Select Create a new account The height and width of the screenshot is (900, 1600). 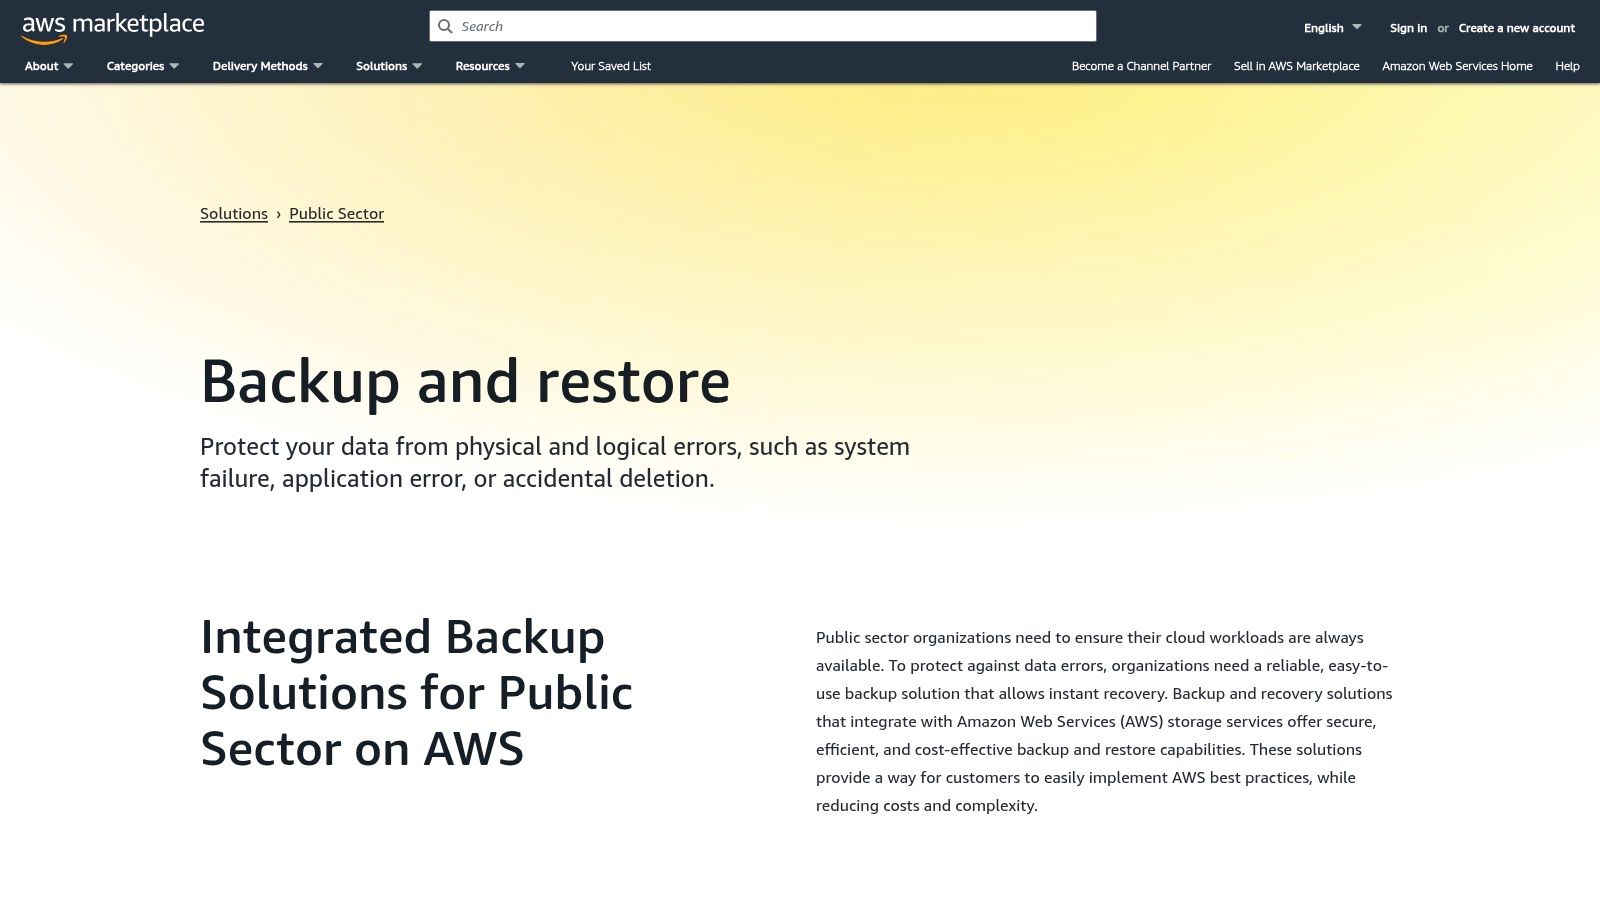click(x=1516, y=28)
